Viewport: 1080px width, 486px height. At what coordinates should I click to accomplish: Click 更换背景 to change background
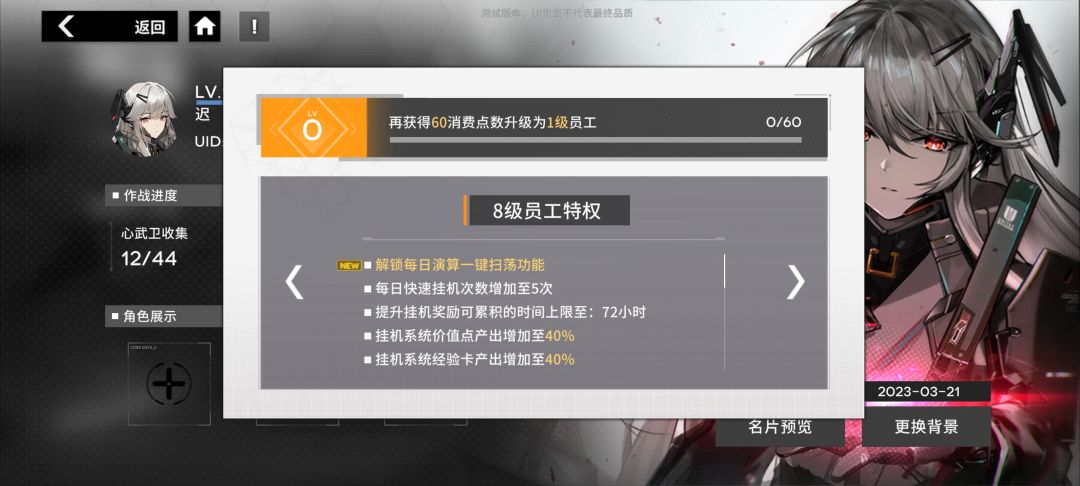926,427
